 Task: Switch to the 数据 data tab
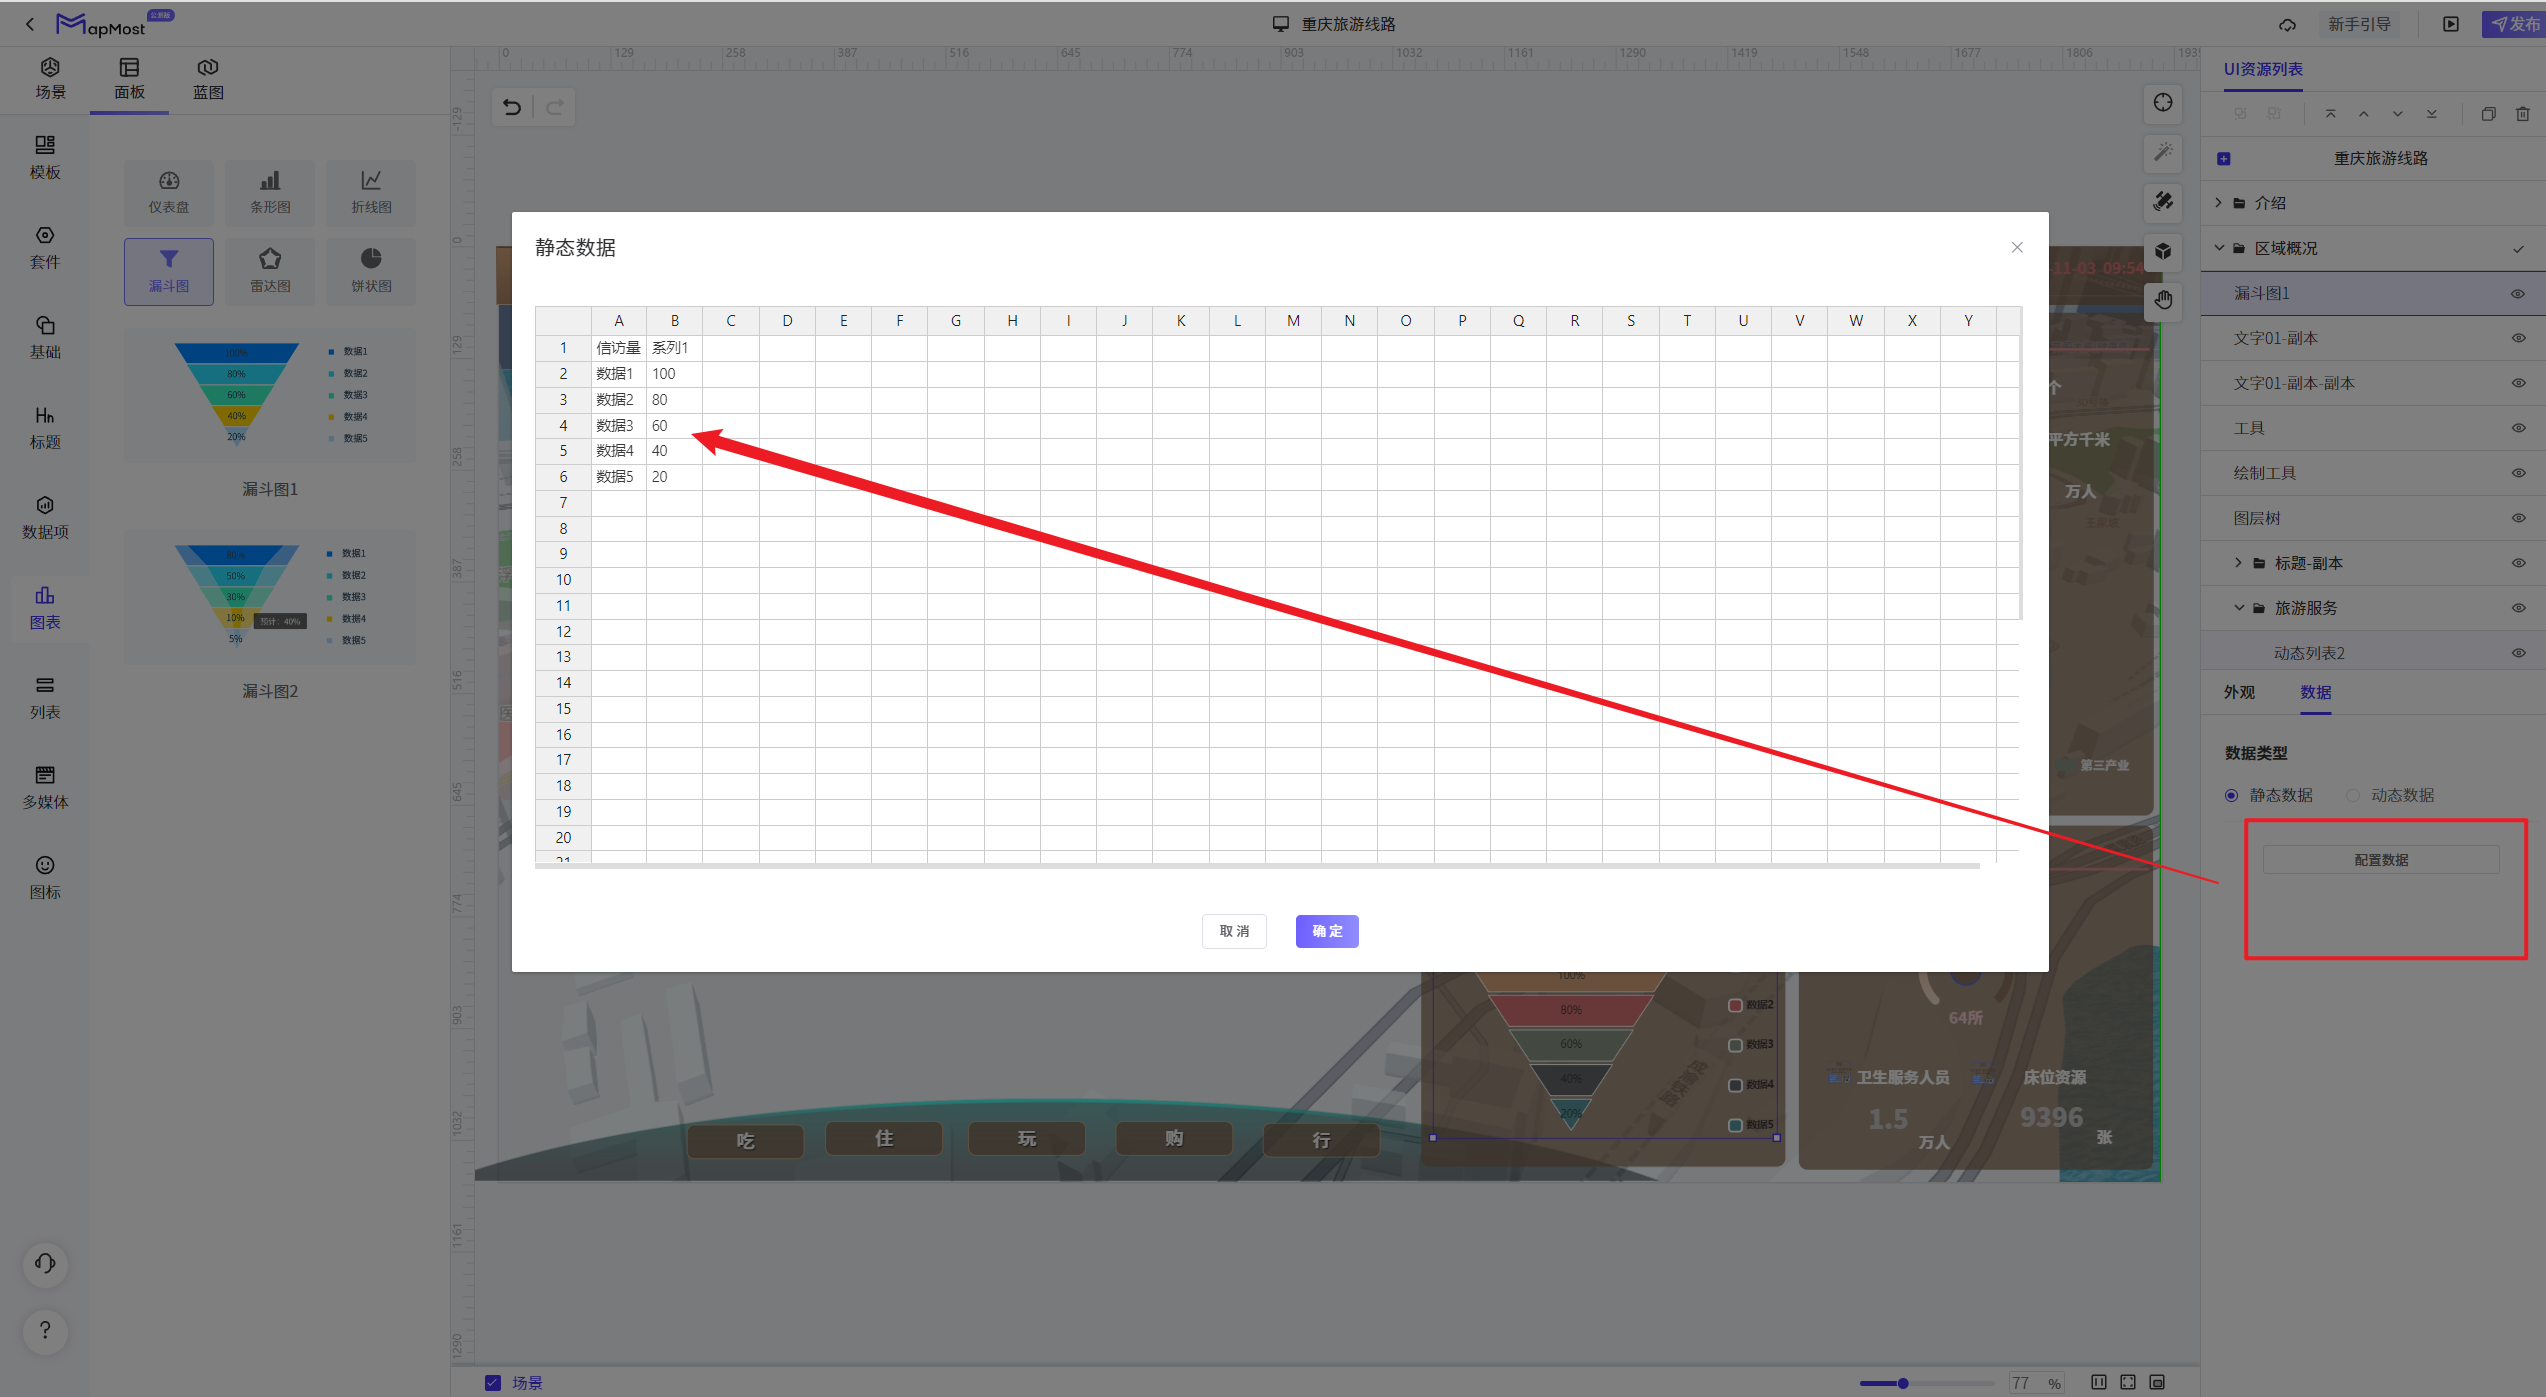click(x=2316, y=693)
